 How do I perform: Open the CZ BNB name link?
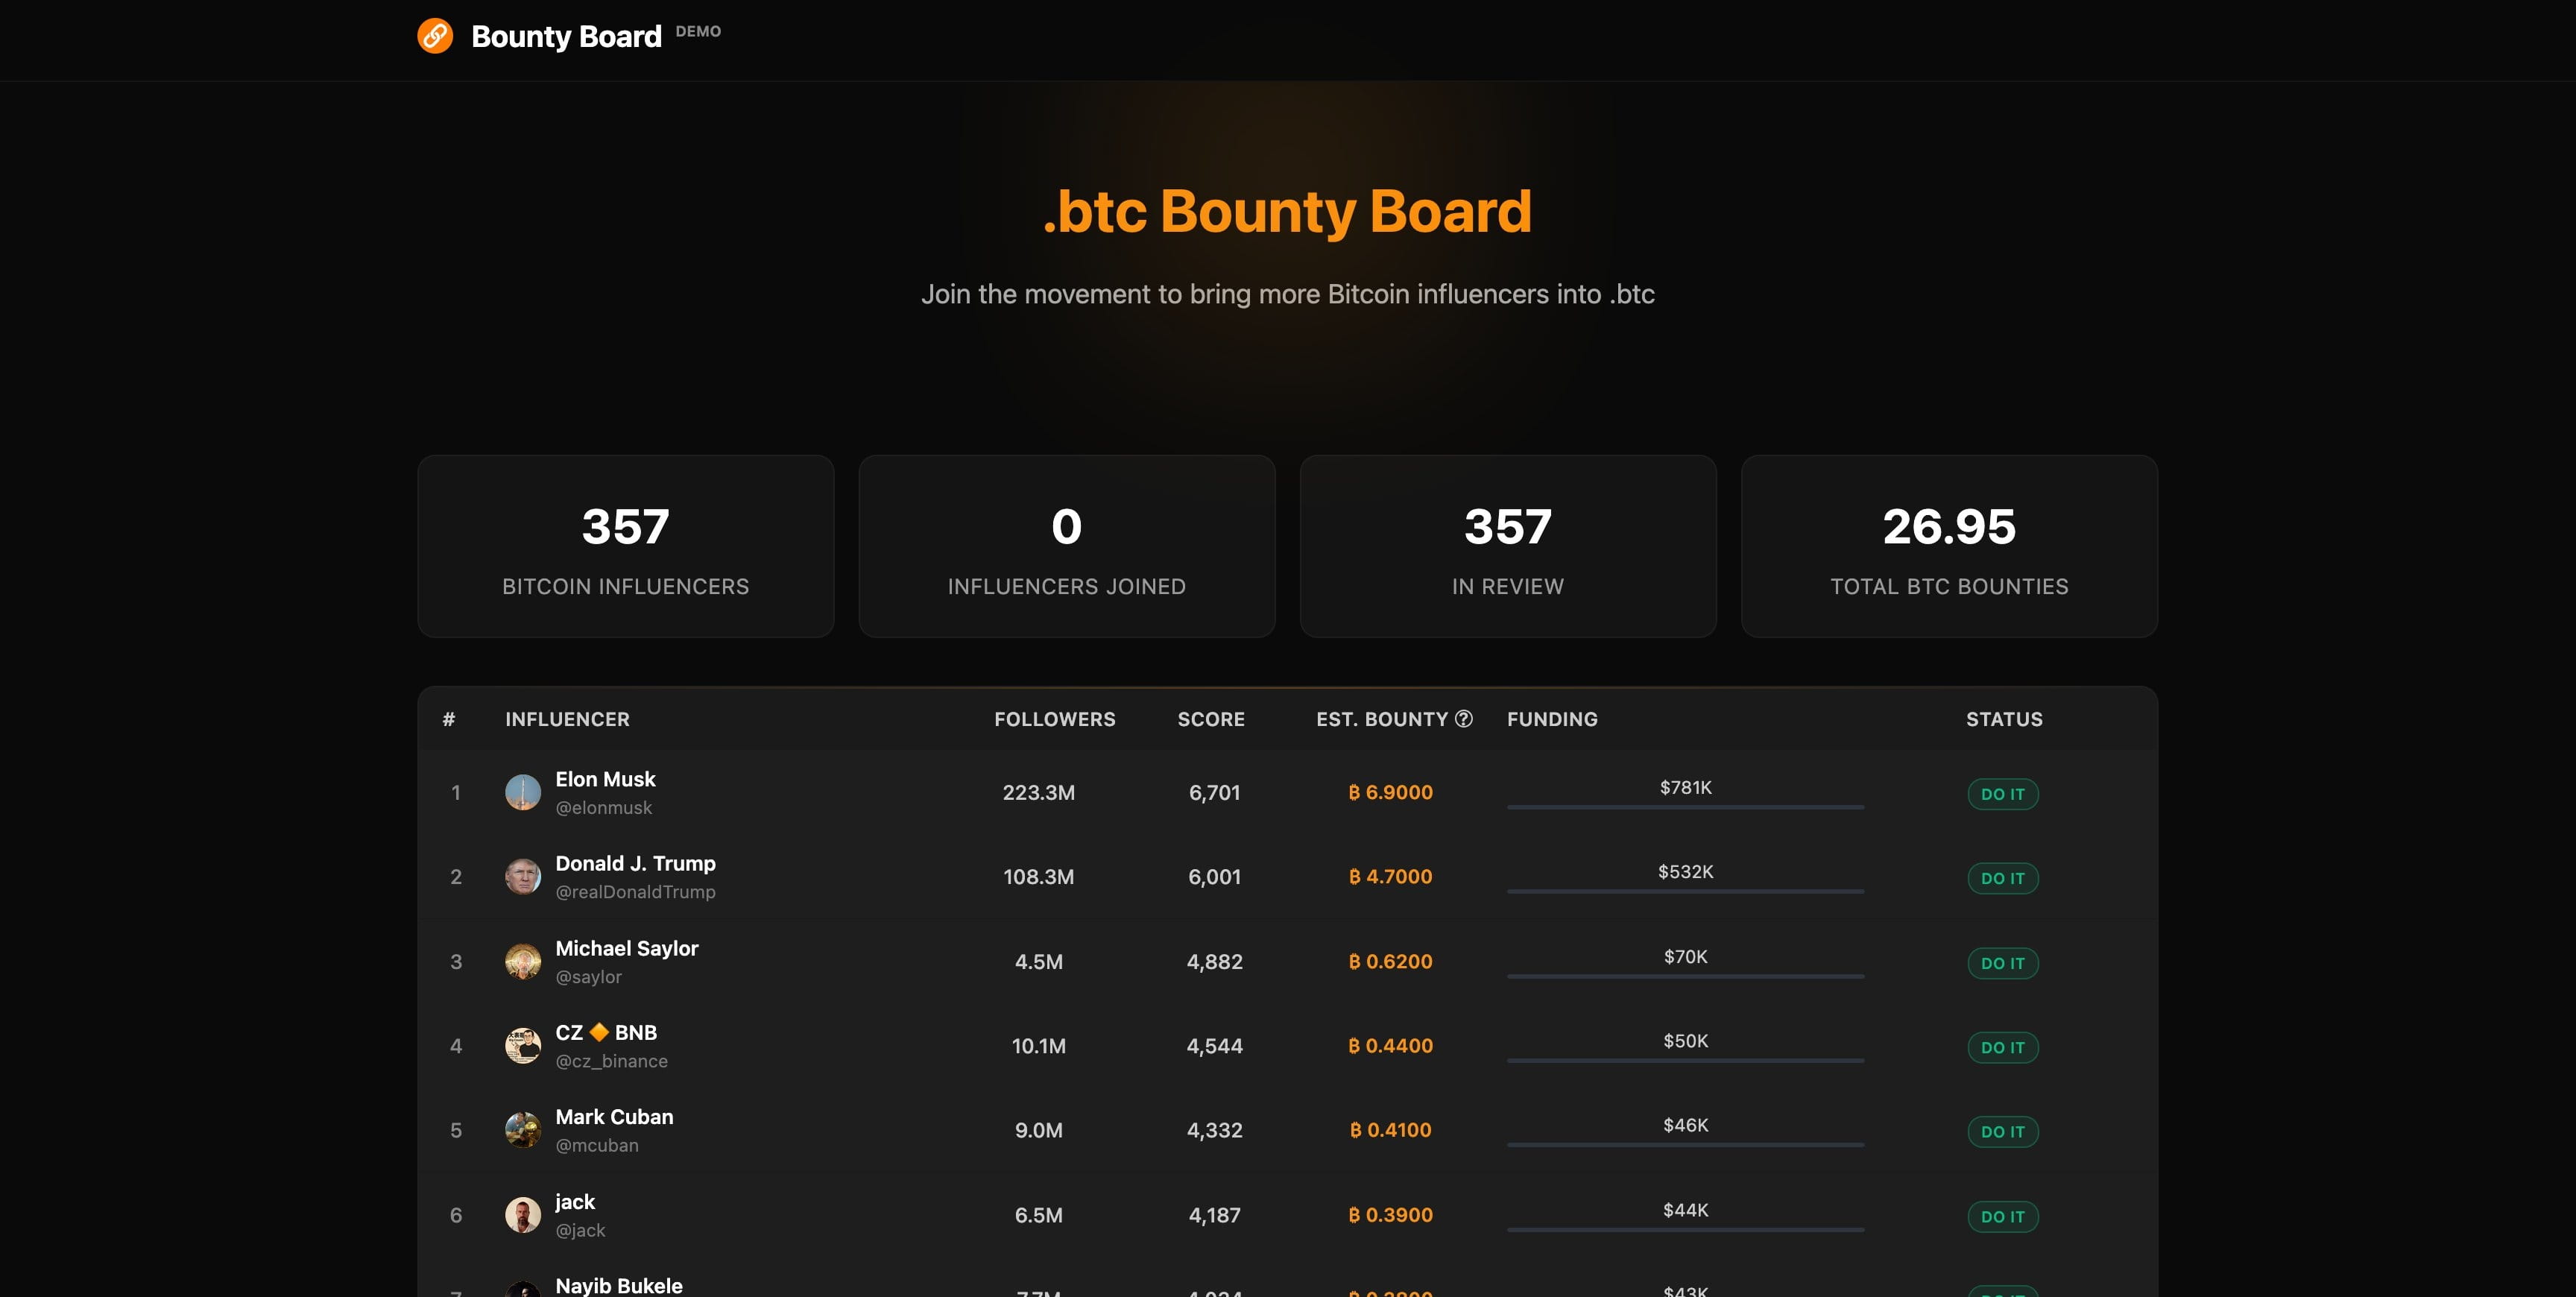point(606,1032)
